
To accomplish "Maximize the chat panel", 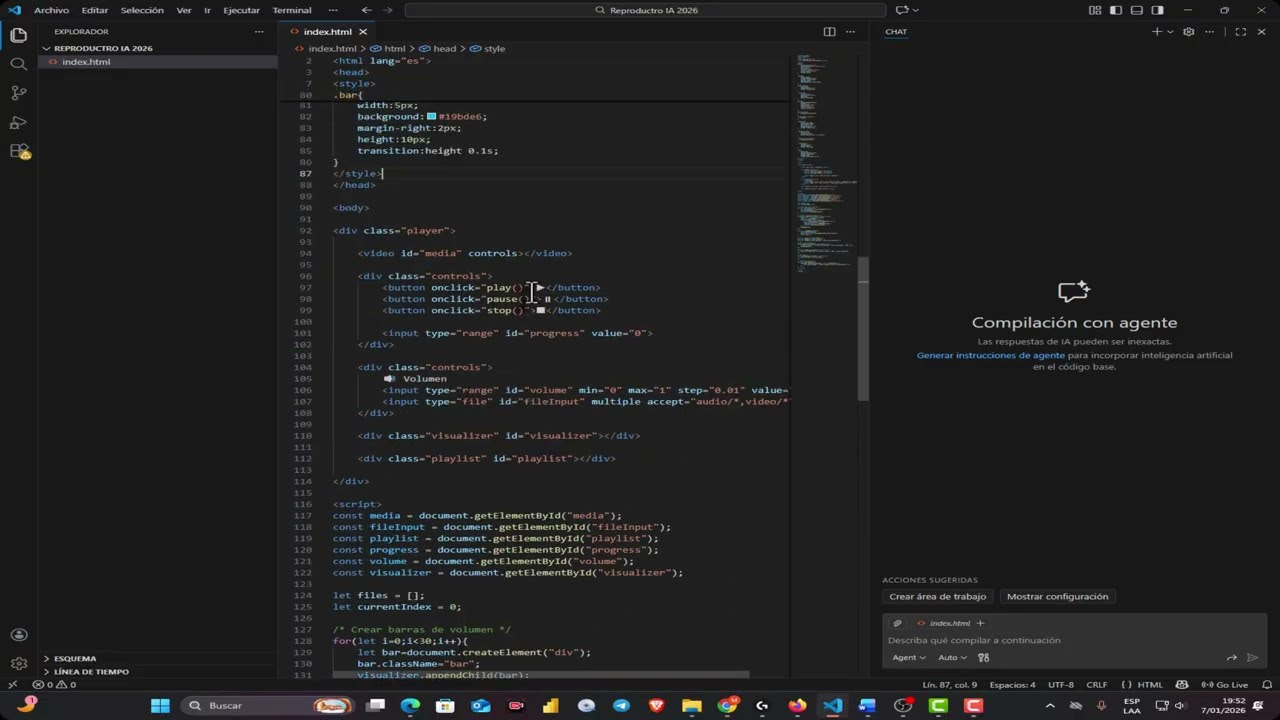I will tap(1240, 32).
